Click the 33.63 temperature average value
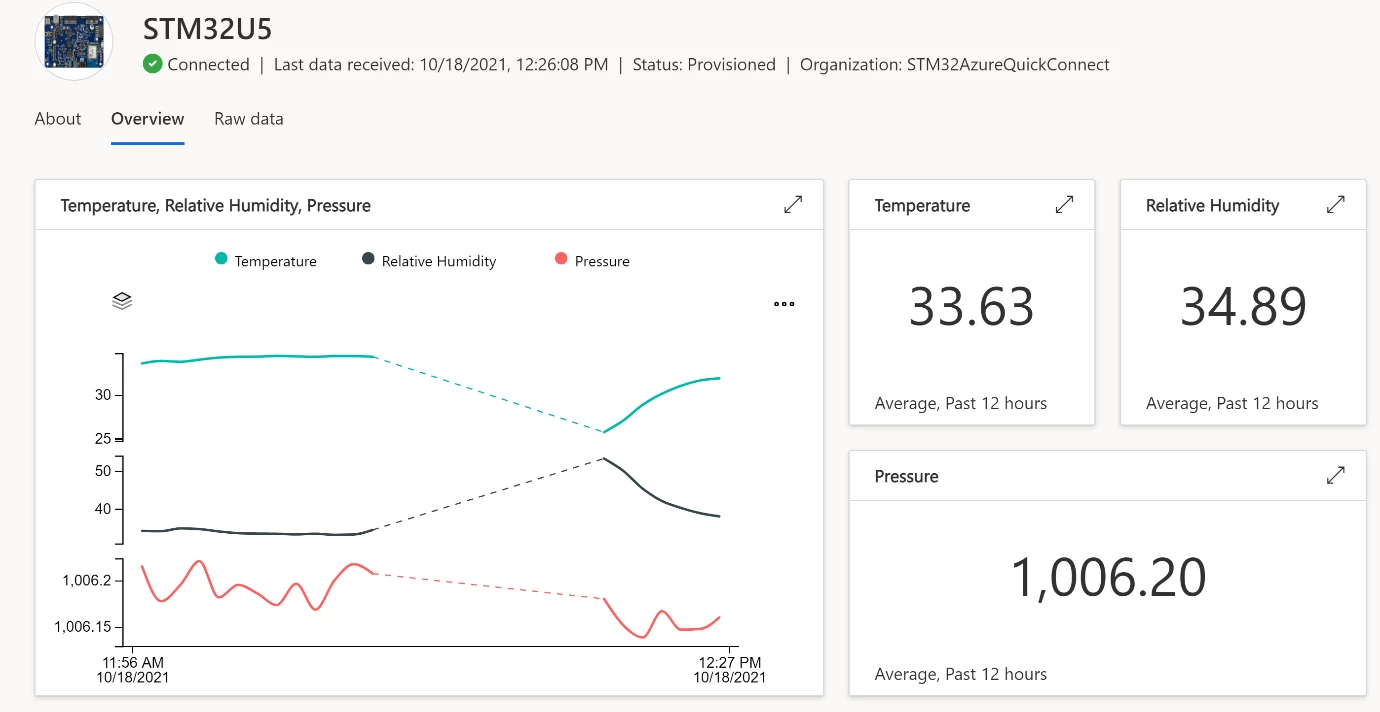Viewport: 1380px width, 712px height. pos(971,307)
